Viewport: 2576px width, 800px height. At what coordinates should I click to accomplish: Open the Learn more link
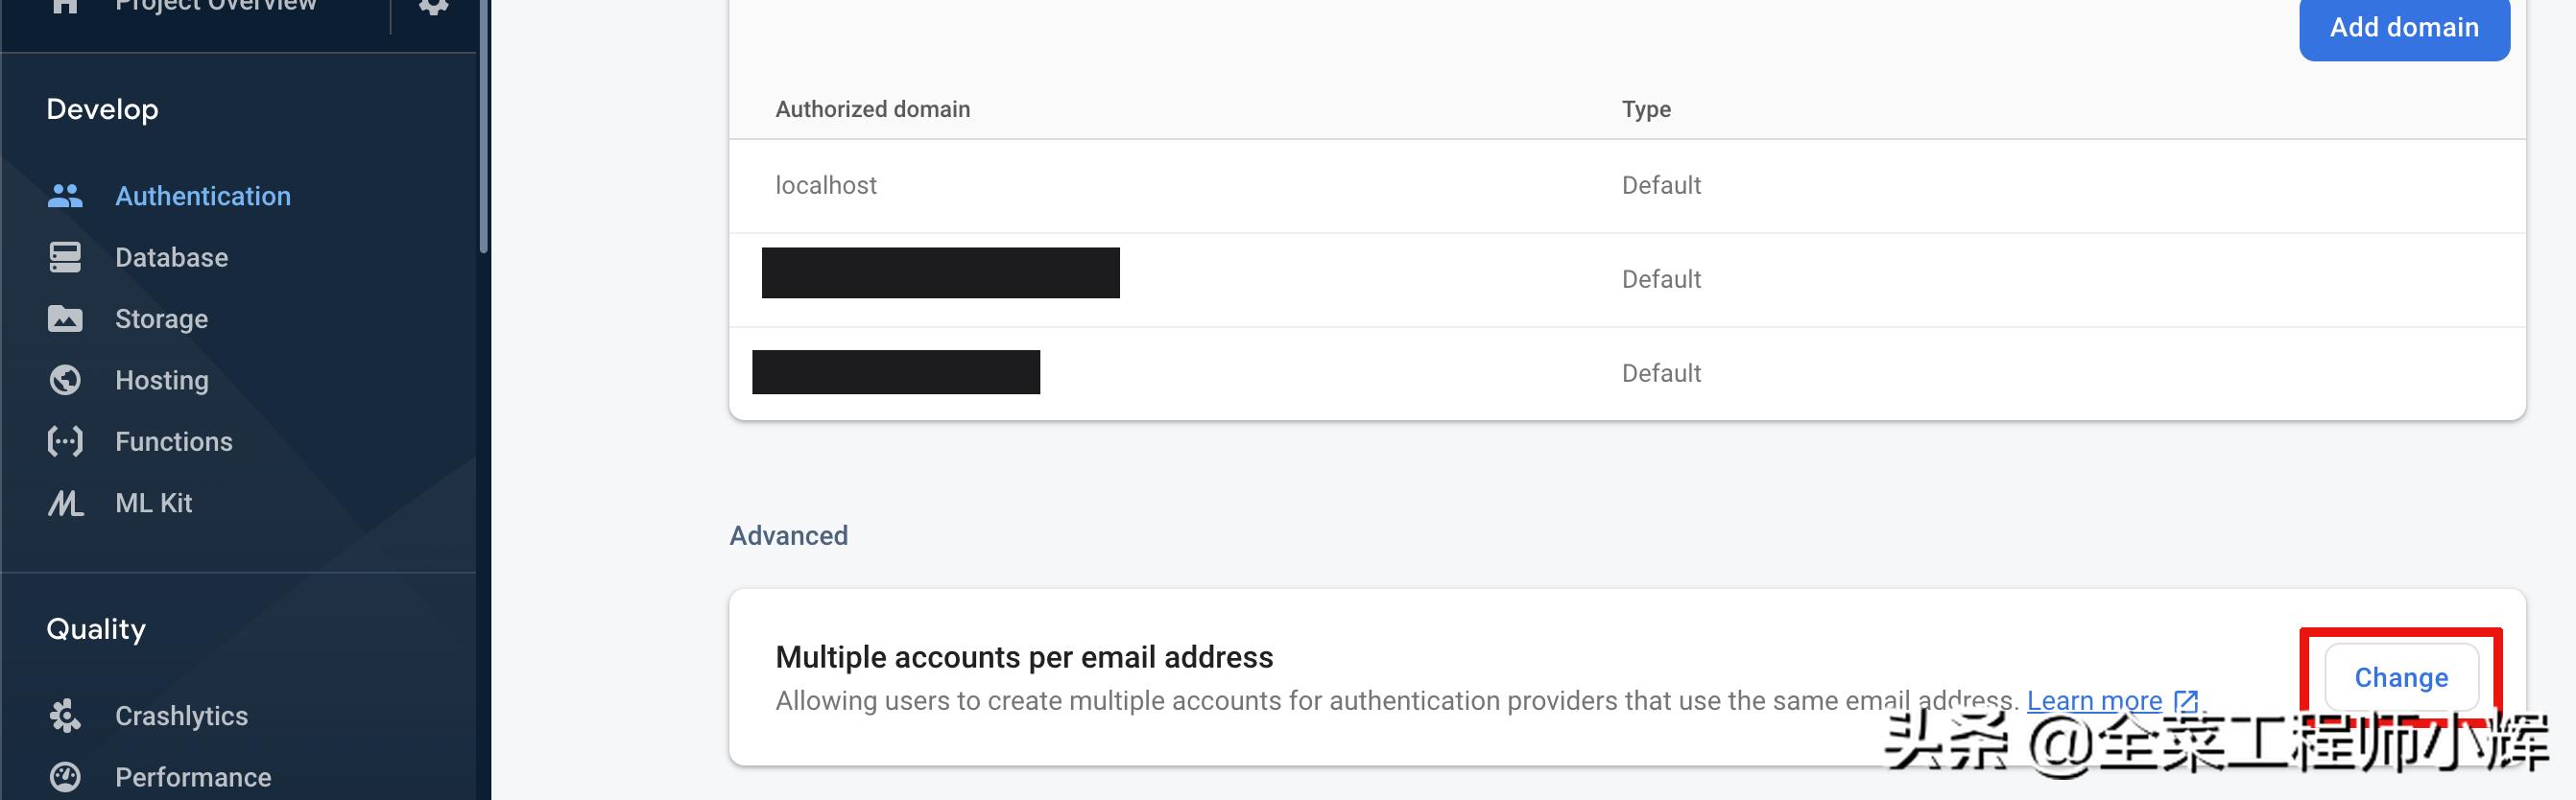pyautogui.click(x=2094, y=701)
